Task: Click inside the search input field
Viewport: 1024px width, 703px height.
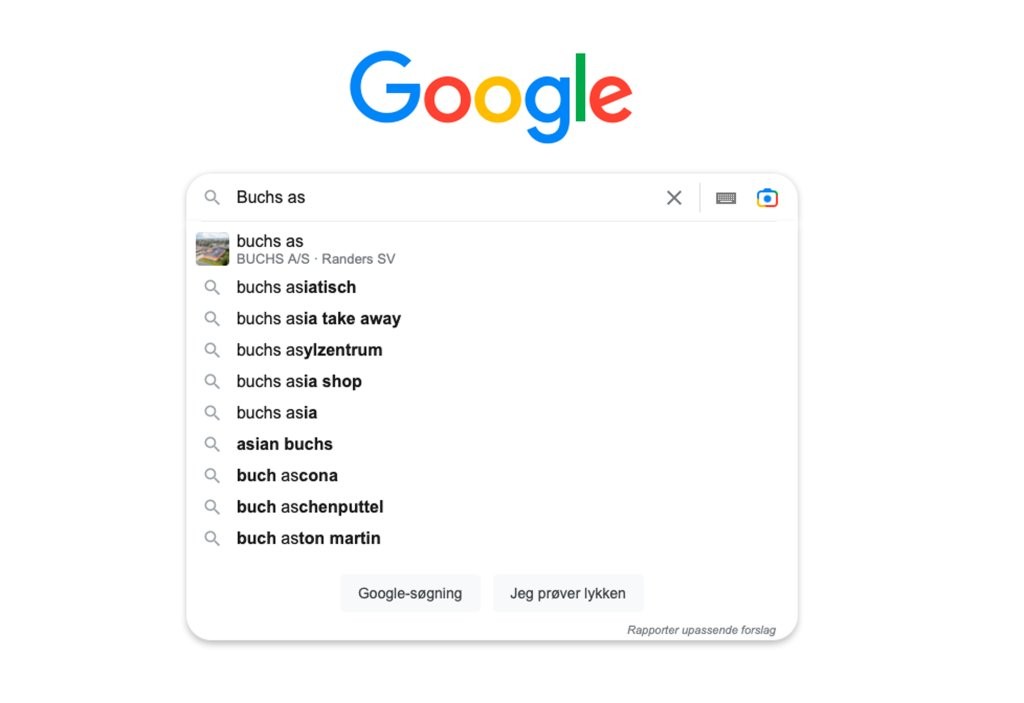Action: pos(400,198)
